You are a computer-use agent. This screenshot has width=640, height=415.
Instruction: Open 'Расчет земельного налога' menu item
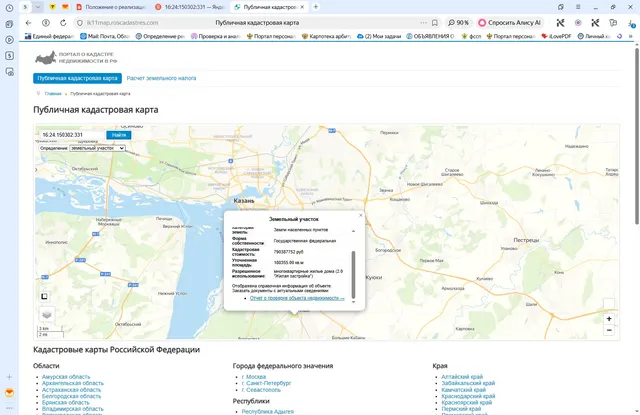click(x=161, y=78)
